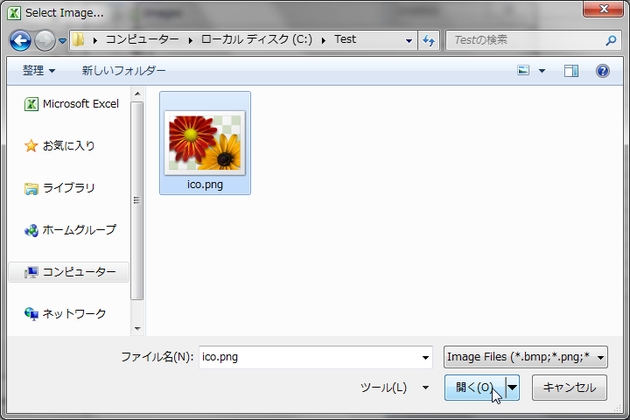Click the Back navigation arrow
Screen dimensions: 630x420
pos(20,41)
